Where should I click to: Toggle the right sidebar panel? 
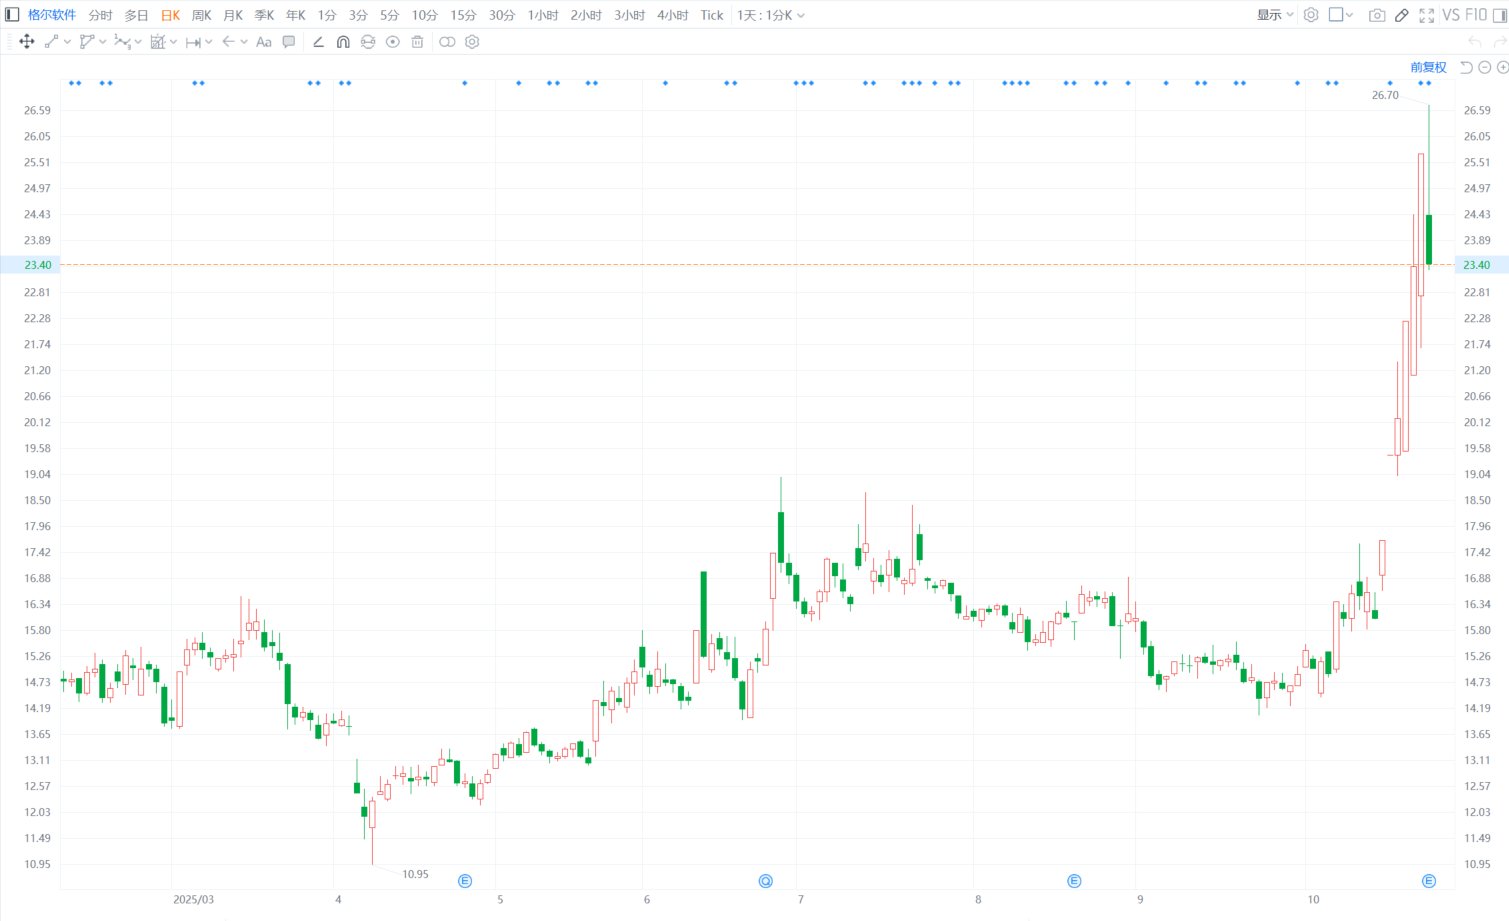click(1499, 15)
